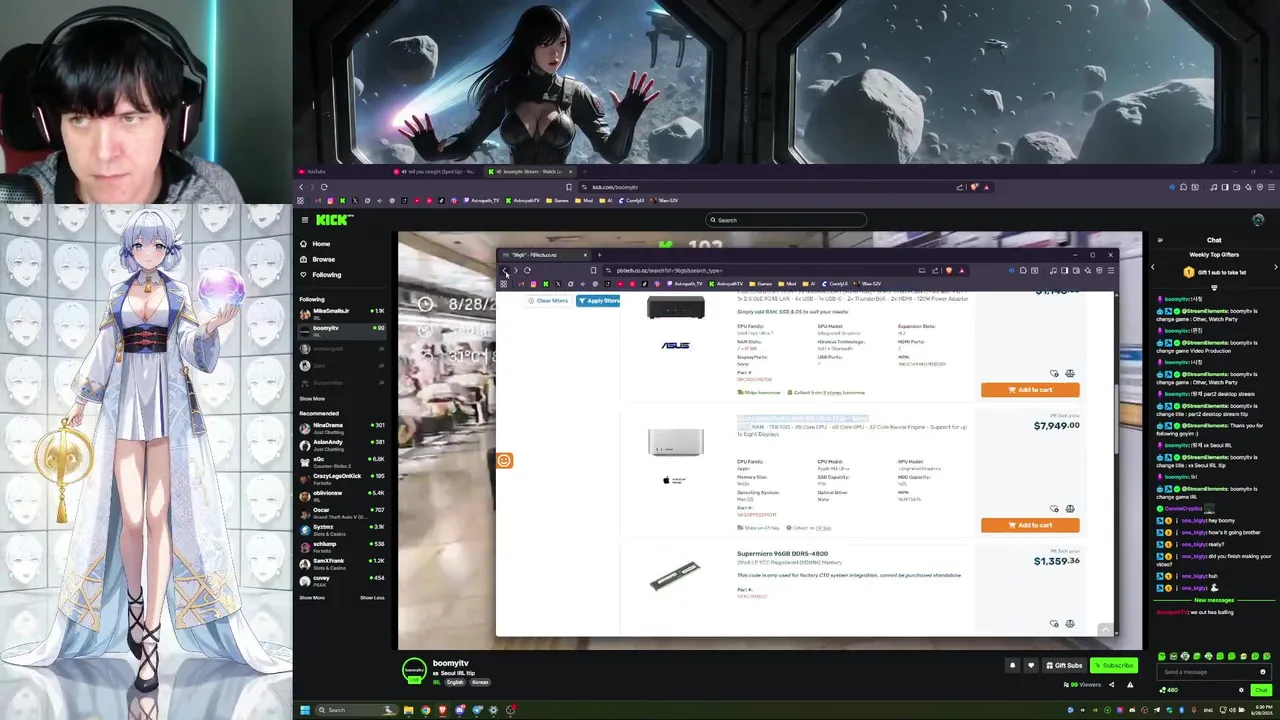Open Games bookmark folder in outer browser
Image resolution: width=1280 pixels, height=720 pixels.
point(558,201)
